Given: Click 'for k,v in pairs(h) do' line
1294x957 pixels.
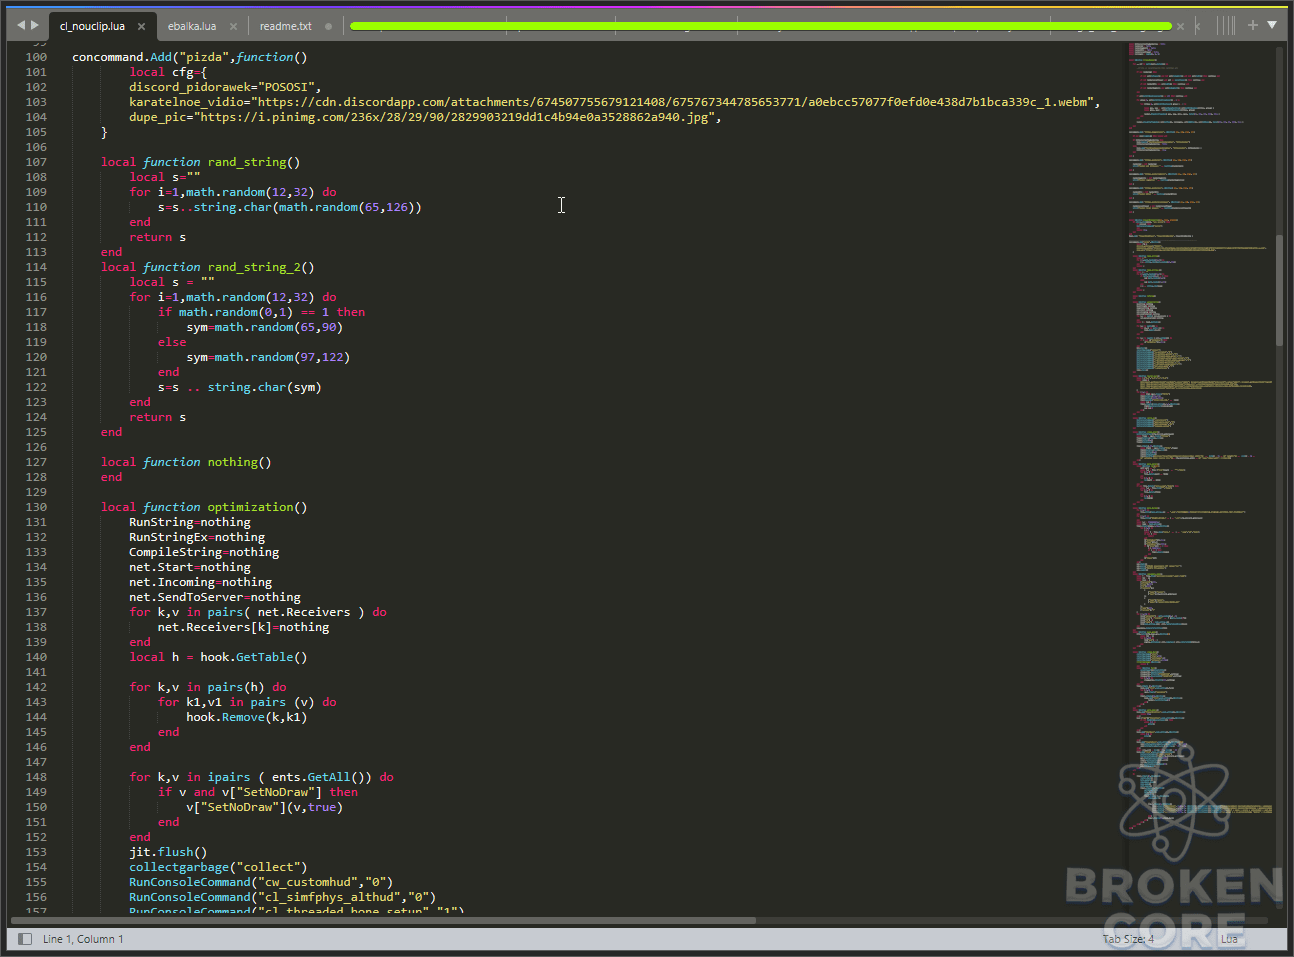Looking at the screenshot, I should coord(208,687).
